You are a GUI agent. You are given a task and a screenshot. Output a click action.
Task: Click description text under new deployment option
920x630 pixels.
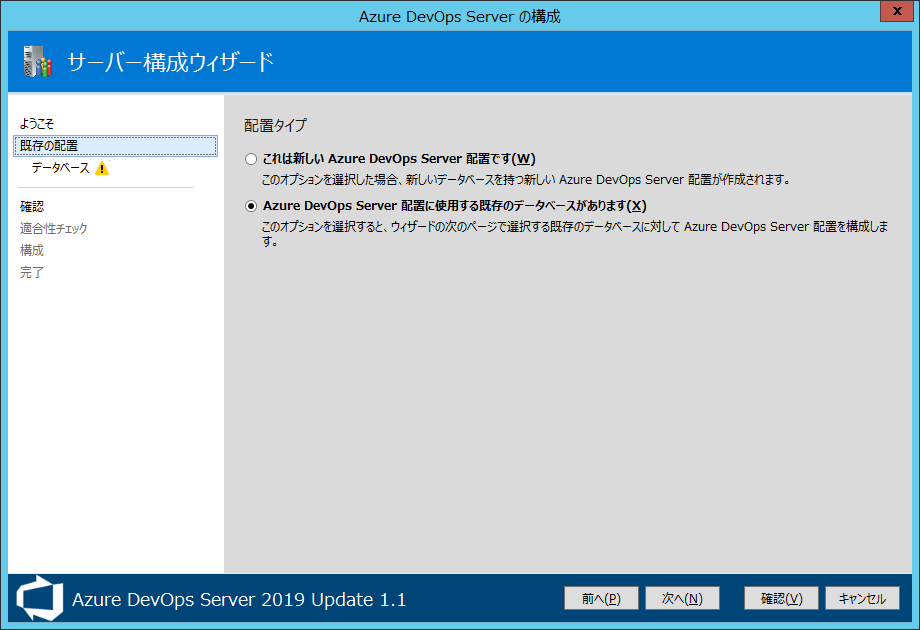pyautogui.click(x=526, y=180)
